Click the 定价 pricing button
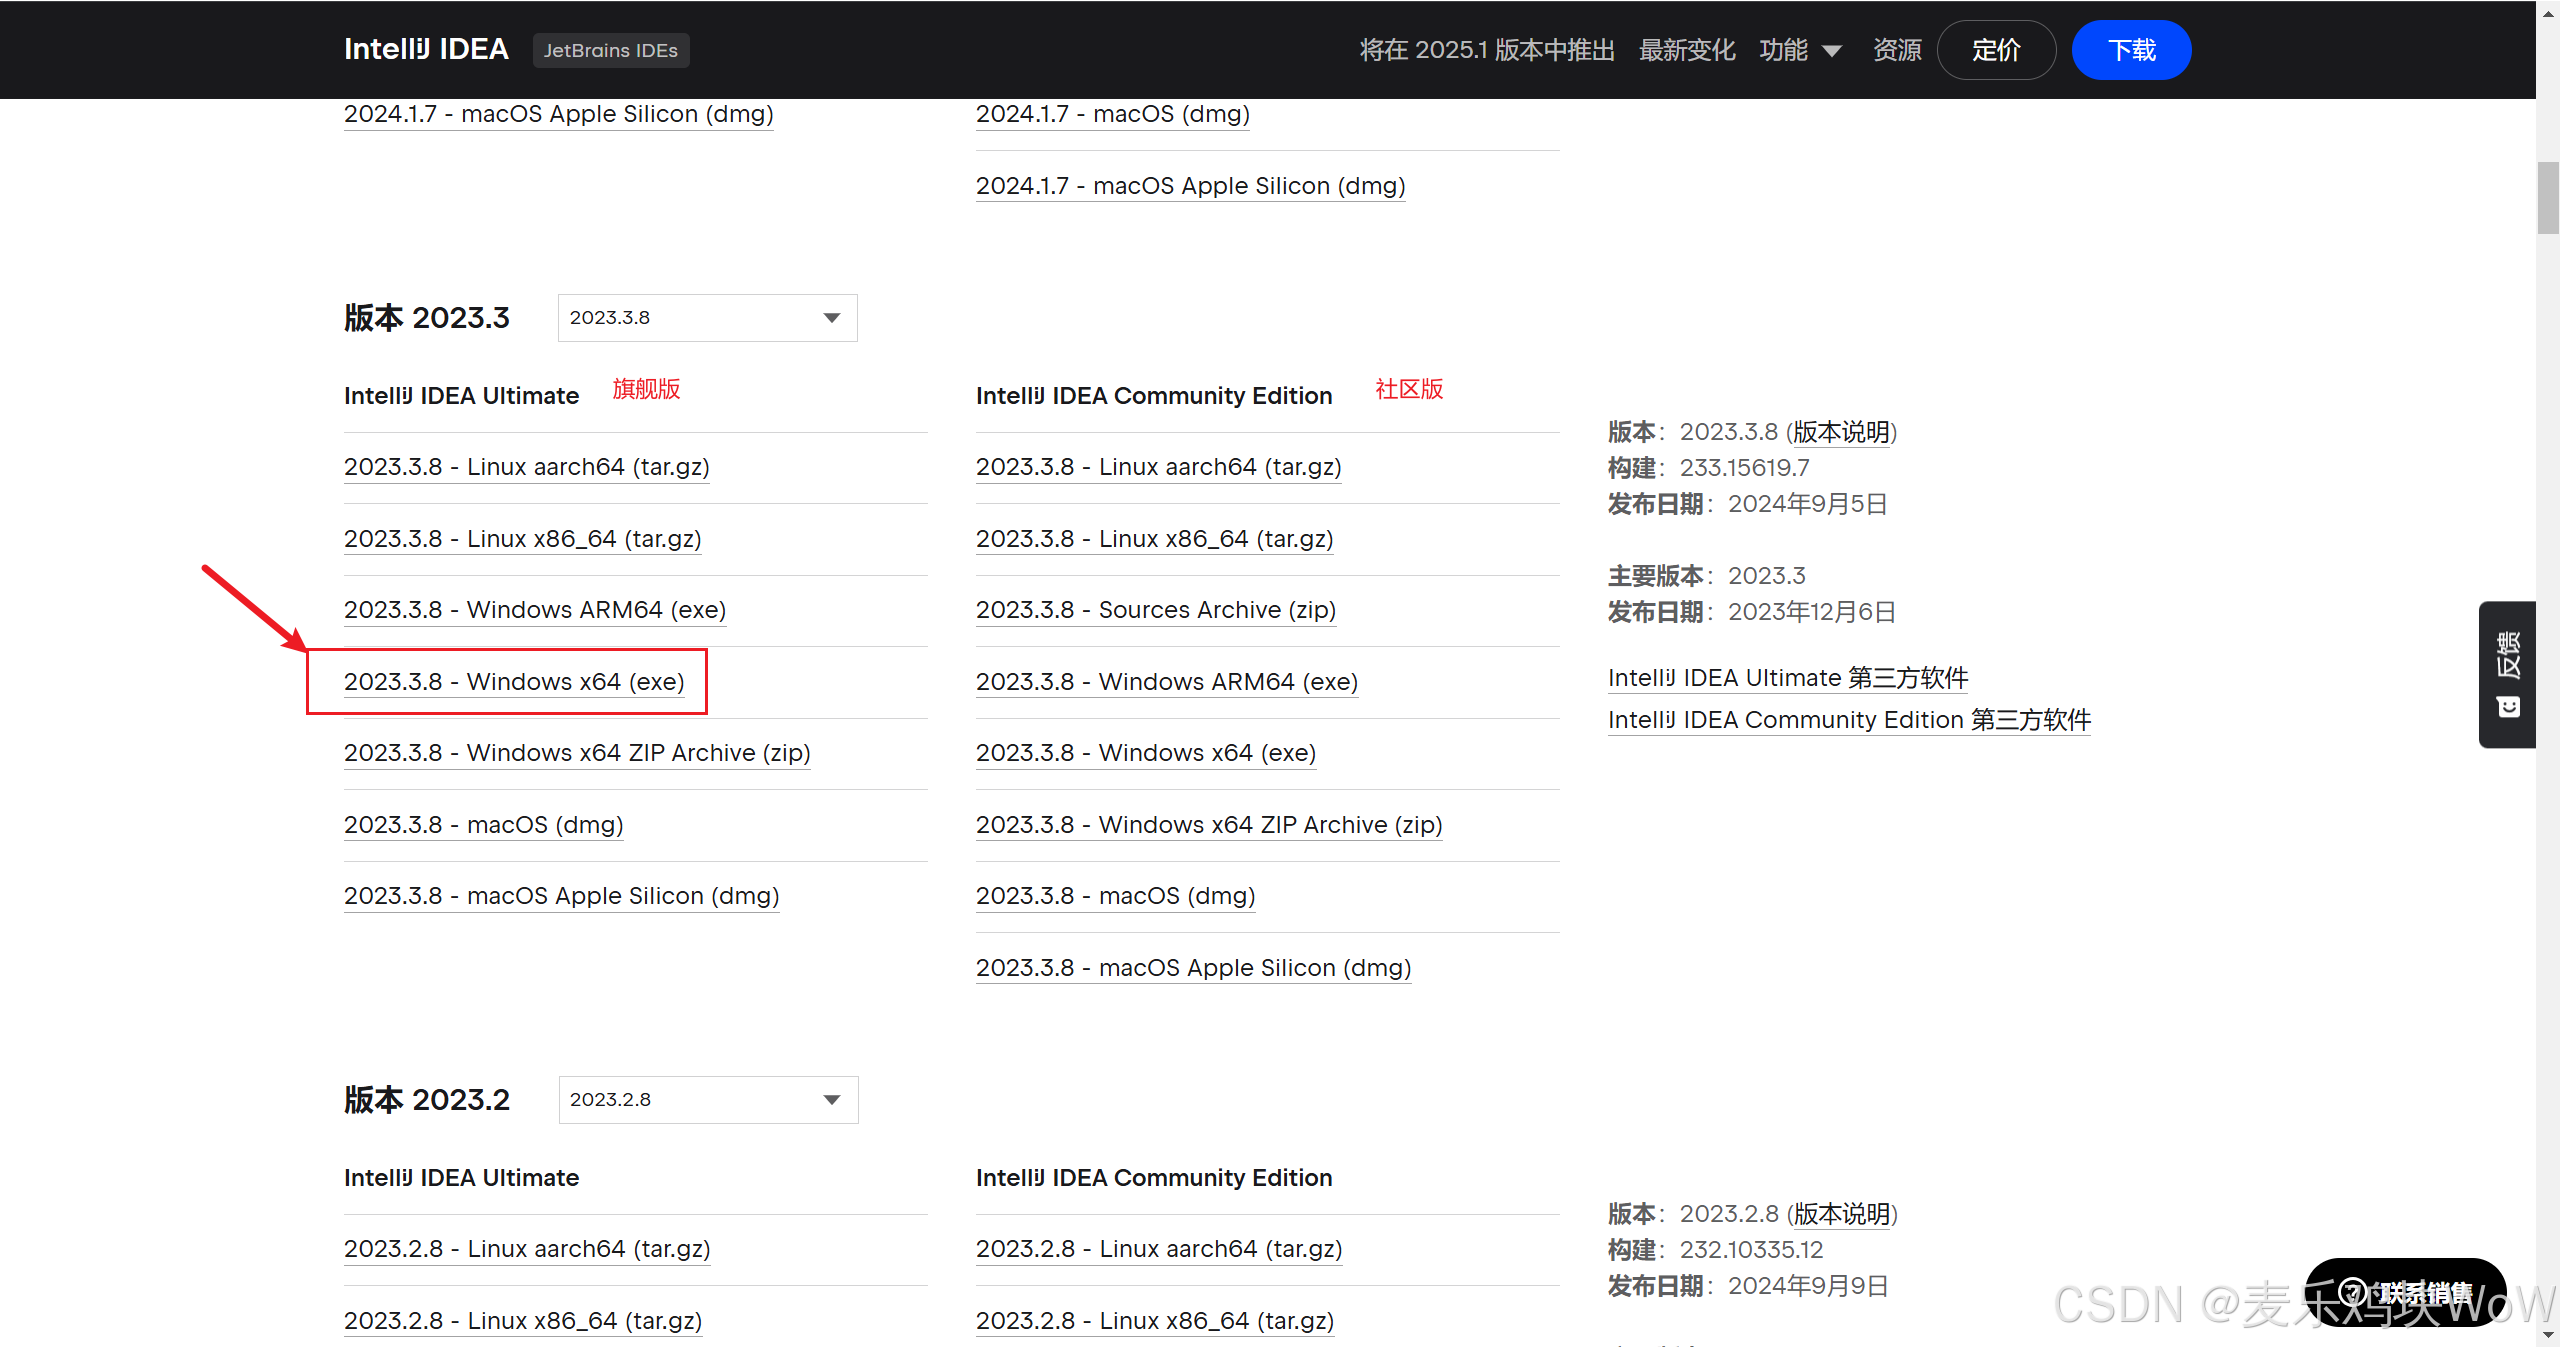This screenshot has width=2560, height=1347. (x=1996, y=50)
